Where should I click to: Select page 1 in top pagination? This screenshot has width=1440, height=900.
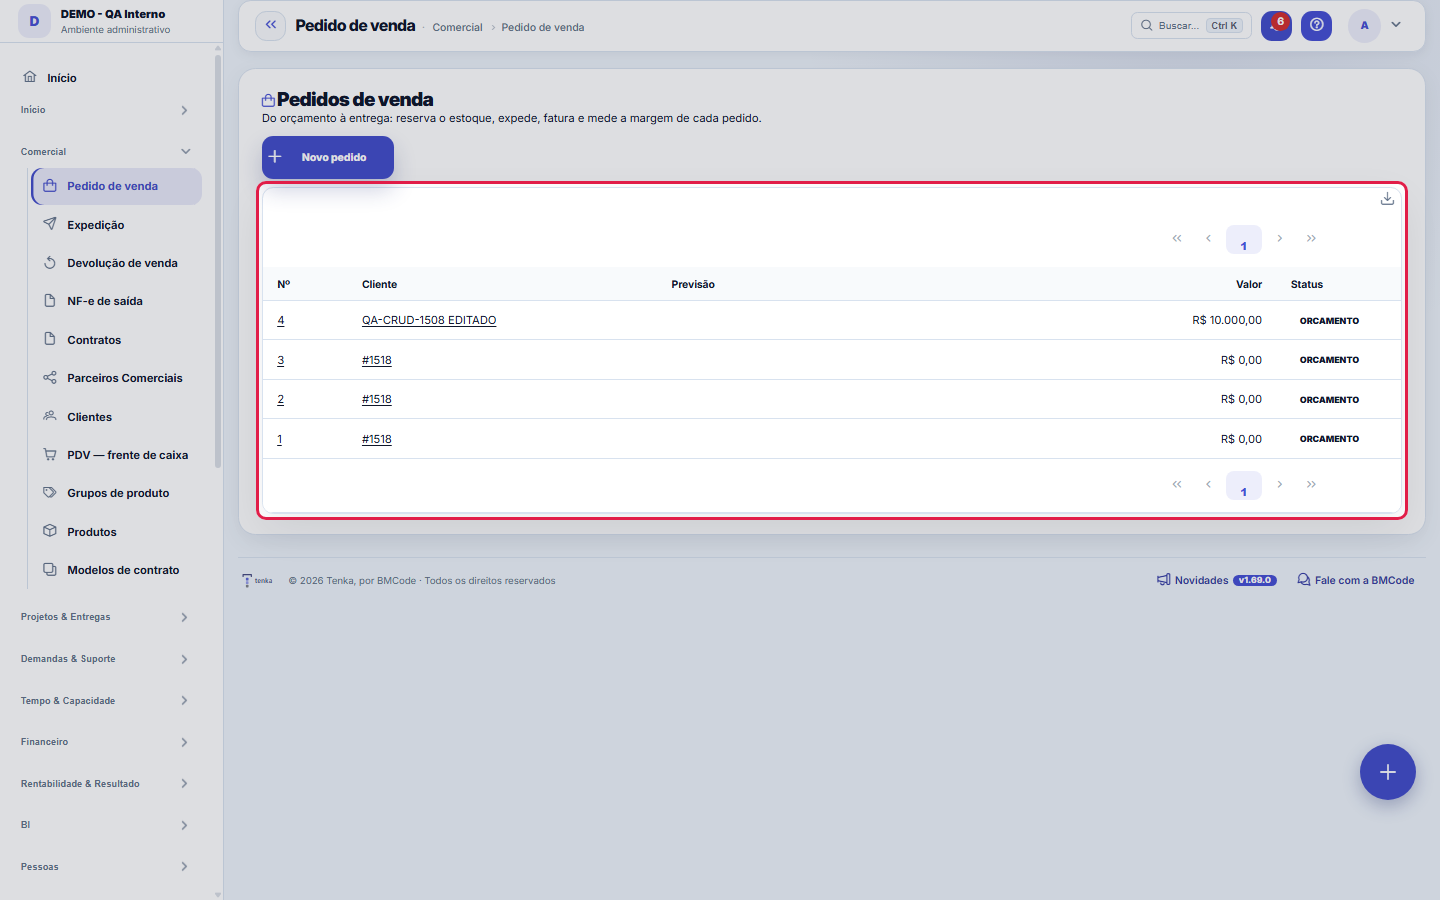[x=1244, y=240]
